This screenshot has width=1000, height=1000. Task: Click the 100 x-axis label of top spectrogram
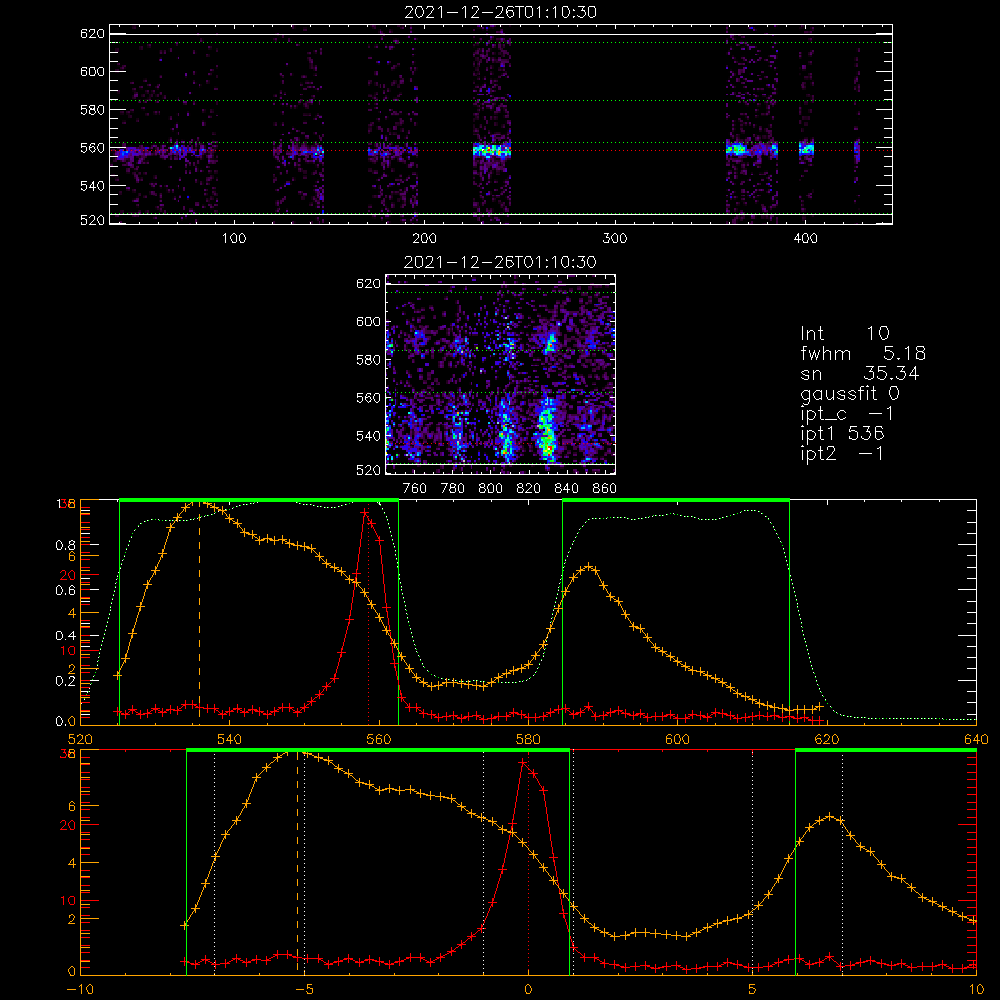tap(234, 239)
